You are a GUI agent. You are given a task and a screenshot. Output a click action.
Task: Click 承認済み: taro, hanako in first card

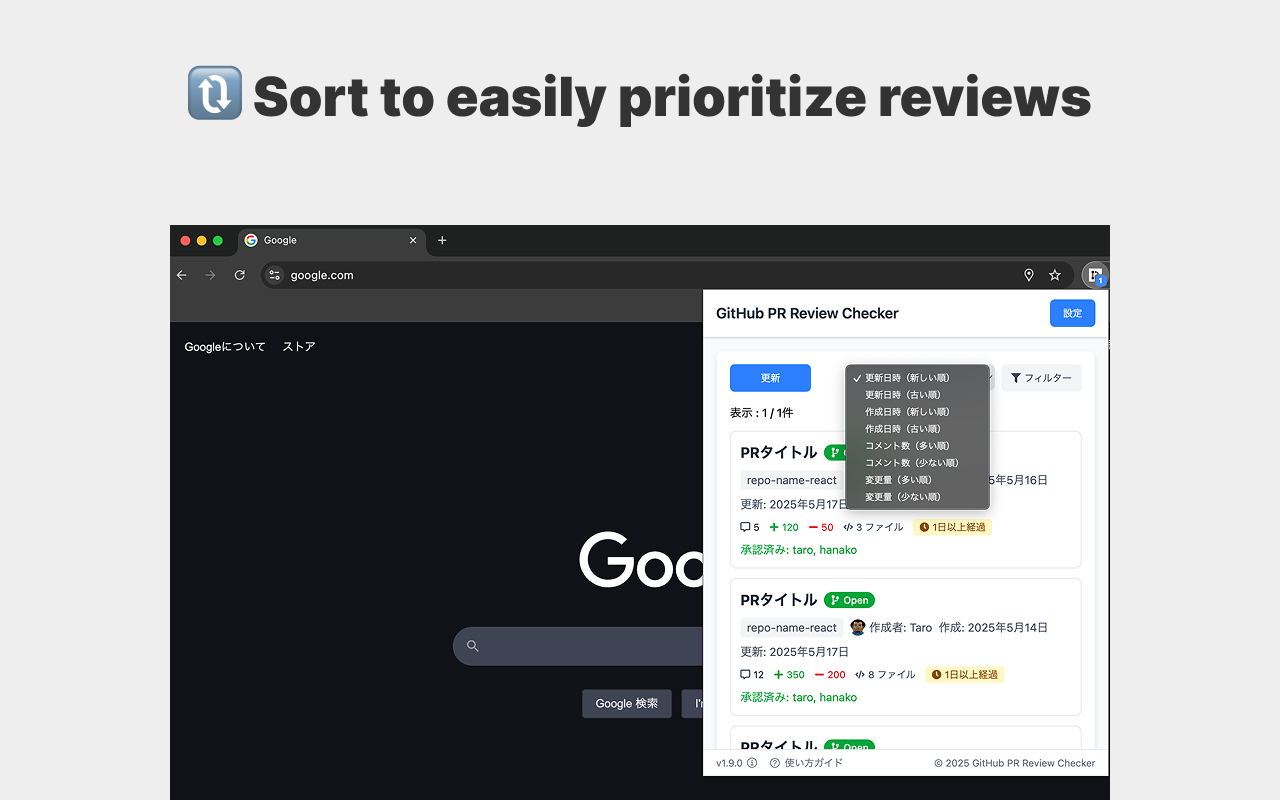[798, 550]
